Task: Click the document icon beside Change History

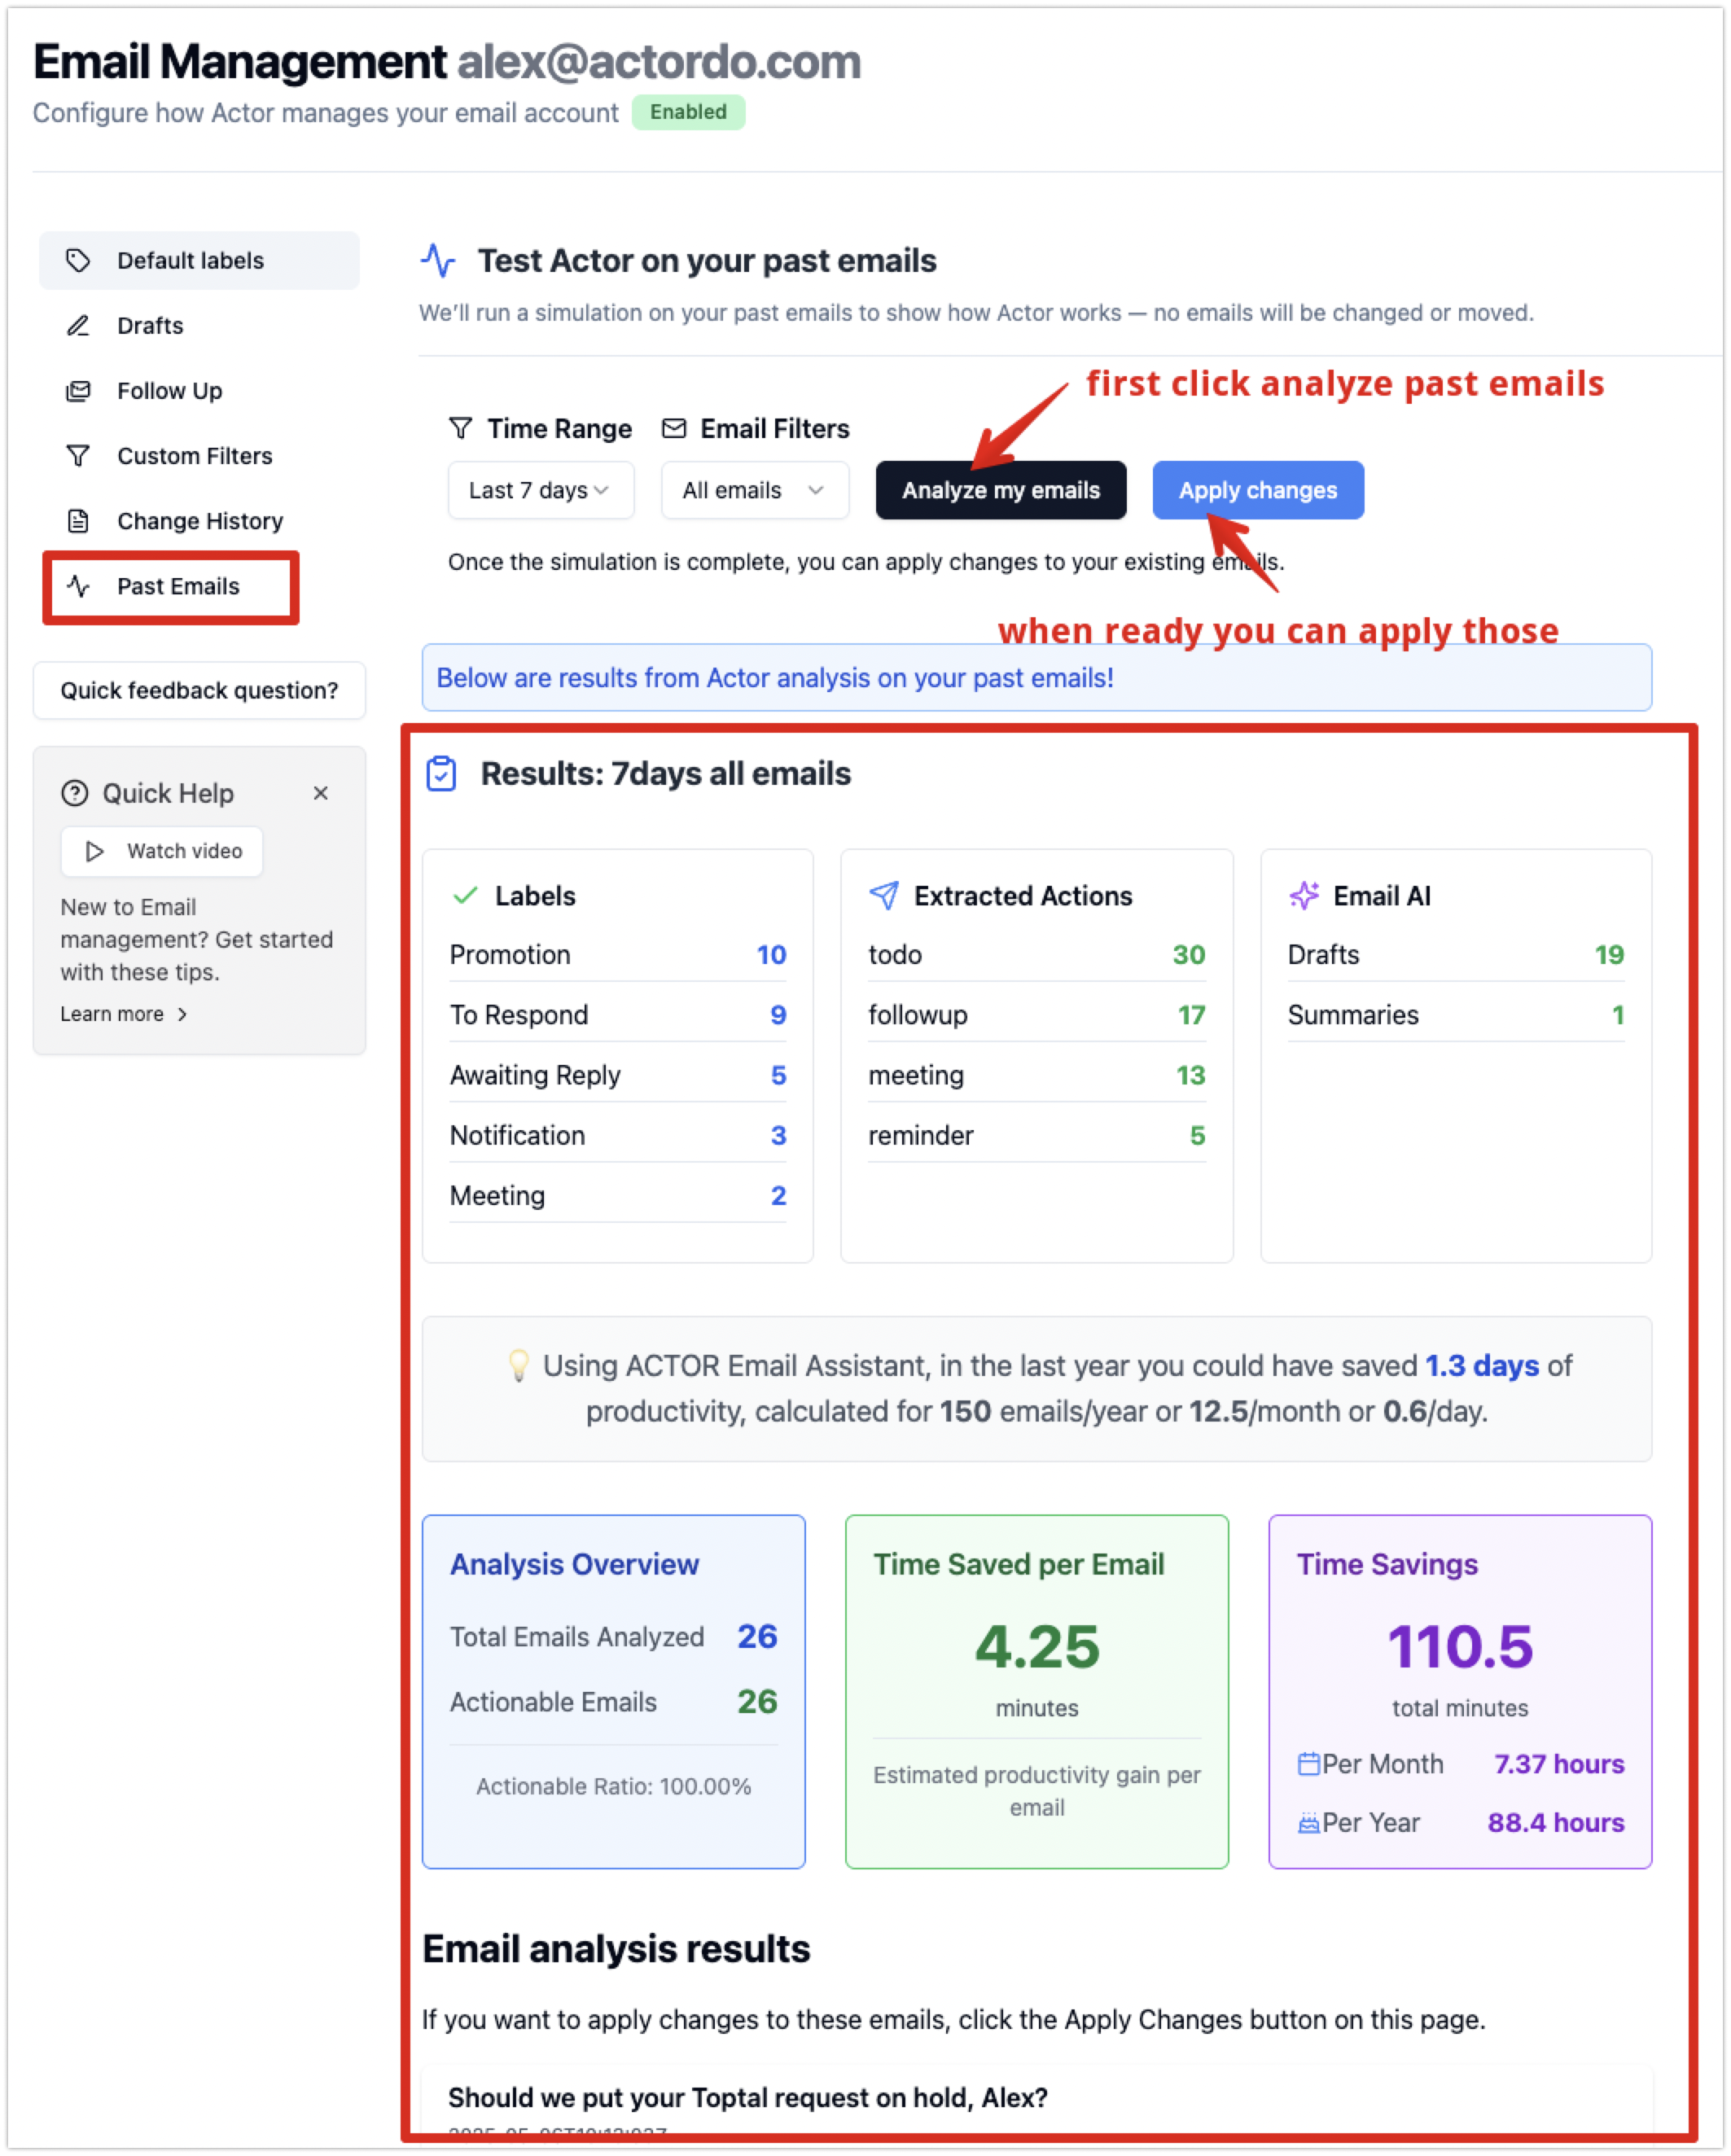Action: (78, 521)
